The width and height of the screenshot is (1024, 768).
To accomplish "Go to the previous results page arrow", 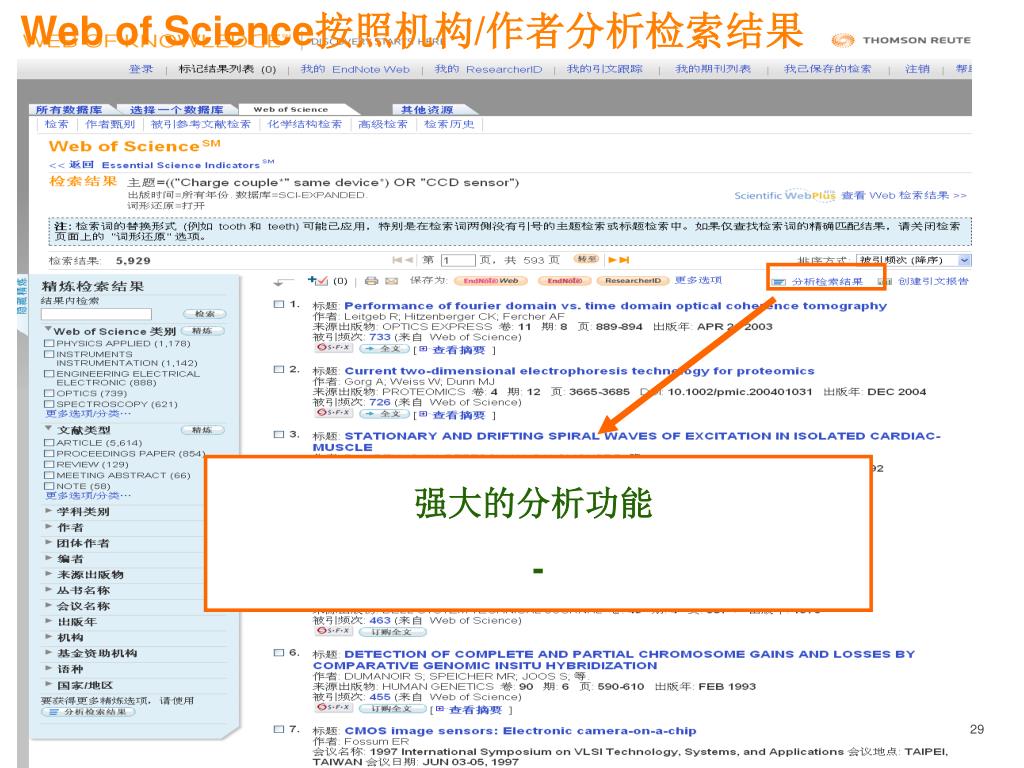I will pos(409,260).
